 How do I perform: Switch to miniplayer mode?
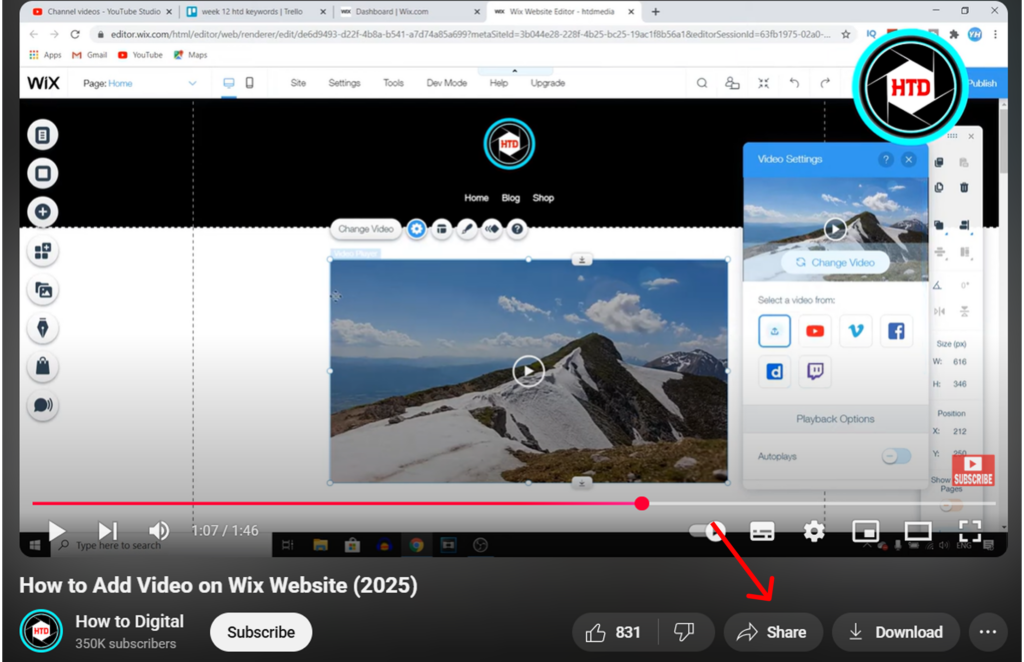(865, 531)
